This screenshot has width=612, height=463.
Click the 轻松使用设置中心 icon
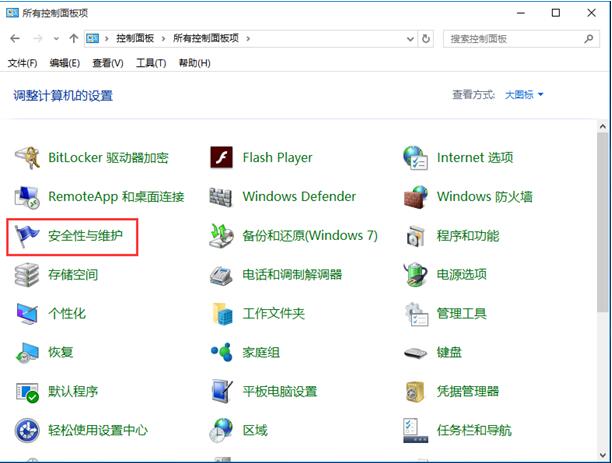pyautogui.click(x=27, y=431)
